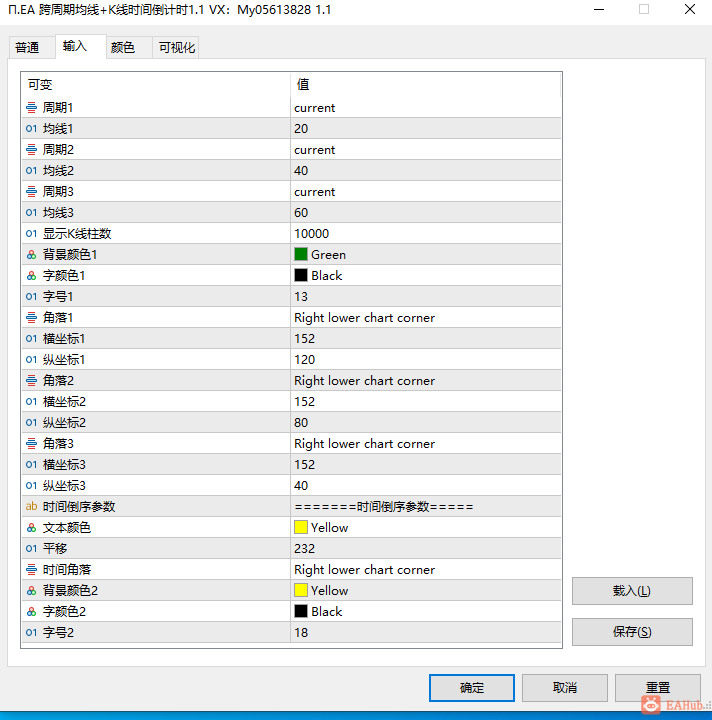This screenshot has height=720, width=712.
Task: Close the settings dialog window
Action: (x=690, y=9)
